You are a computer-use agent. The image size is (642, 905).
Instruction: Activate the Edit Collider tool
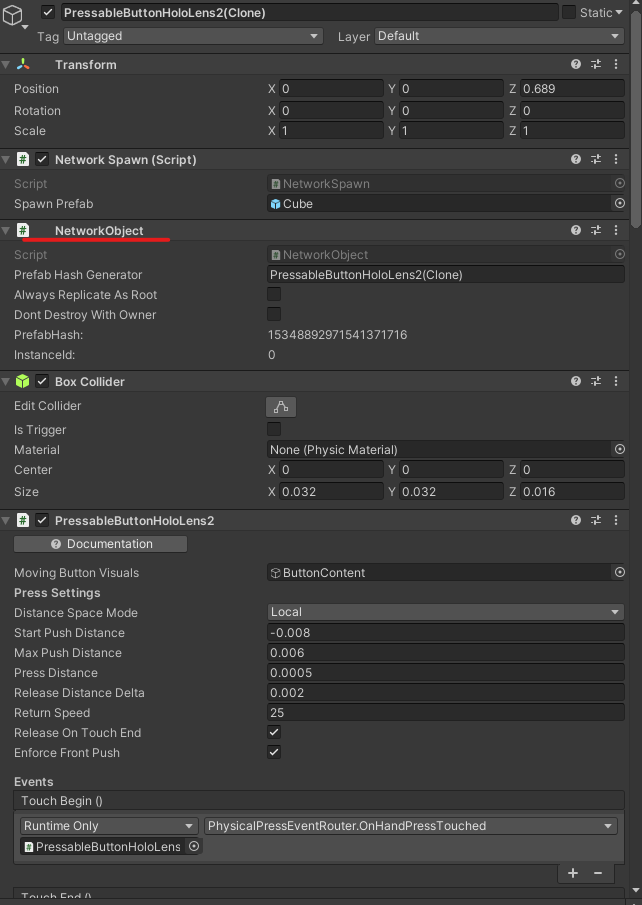(281, 406)
